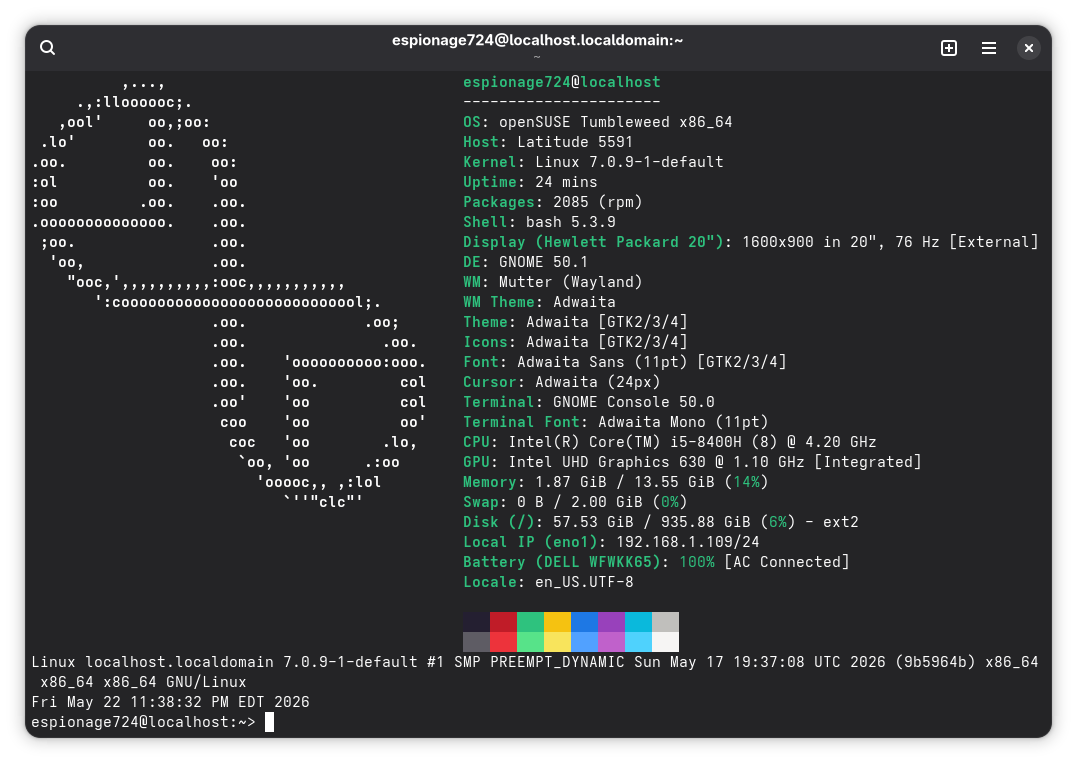Screen dimensions: 1077x763
Task: Click the OS line openSUSE Tumbleweed x86_64
Action: tap(598, 122)
